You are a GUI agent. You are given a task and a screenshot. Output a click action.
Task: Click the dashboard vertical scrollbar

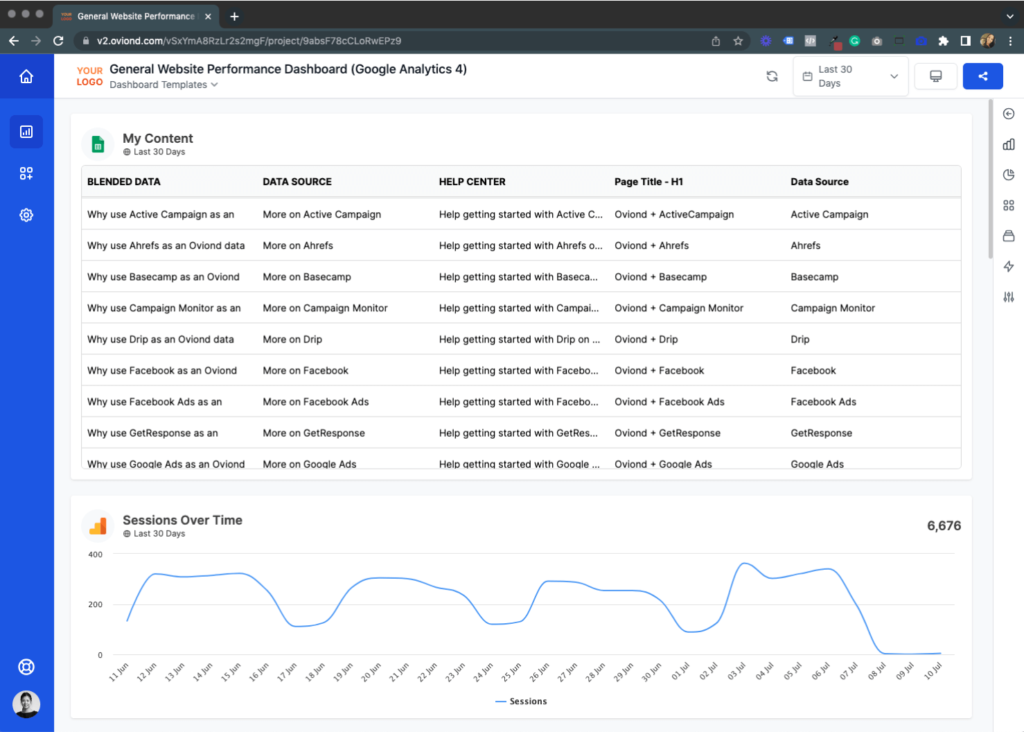(x=990, y=180)
